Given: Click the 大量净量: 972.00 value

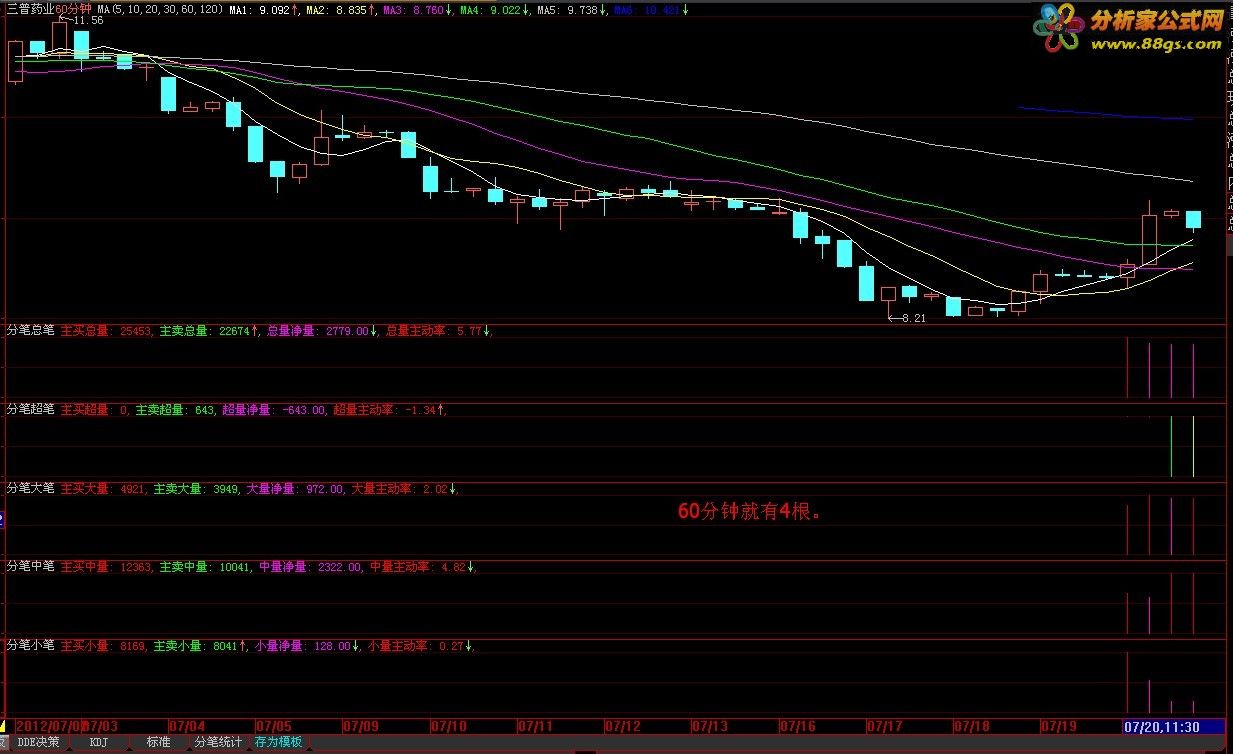Looking at the screenshot, I should pos(295,489).
